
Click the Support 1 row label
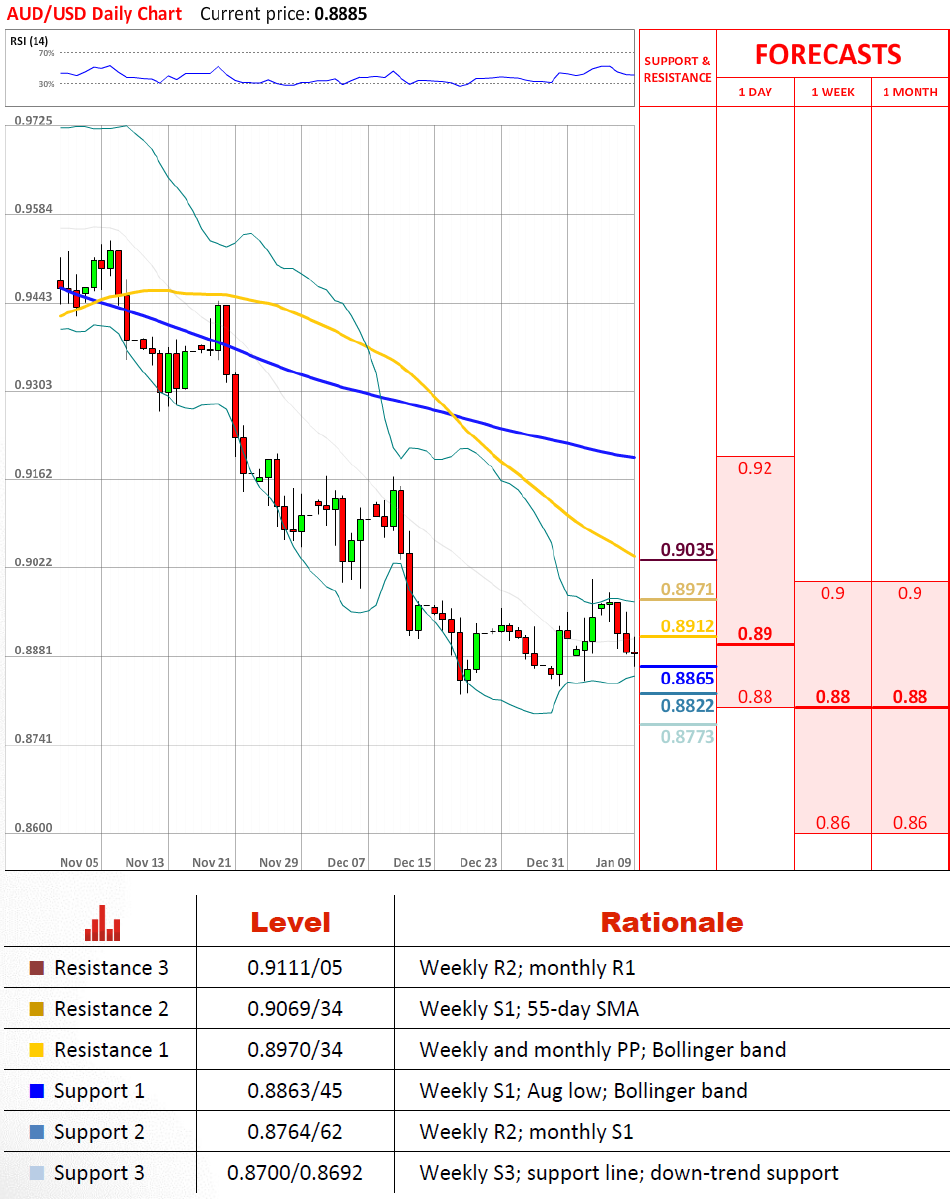click(x=99, y=1091)
